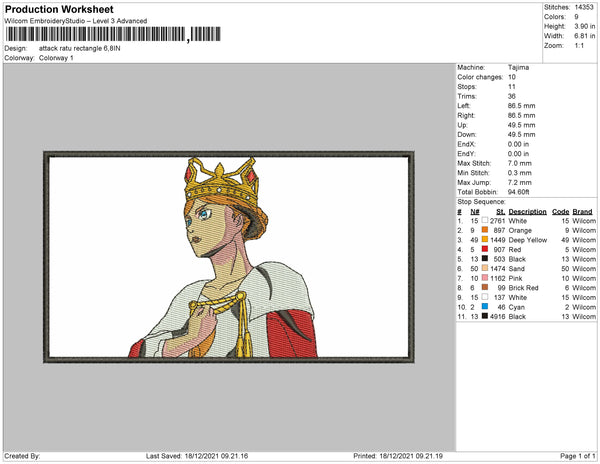Click the 'N#' column header
This screenshot has height=464, width=600.
pyautogui.click(x=475, y=212)
